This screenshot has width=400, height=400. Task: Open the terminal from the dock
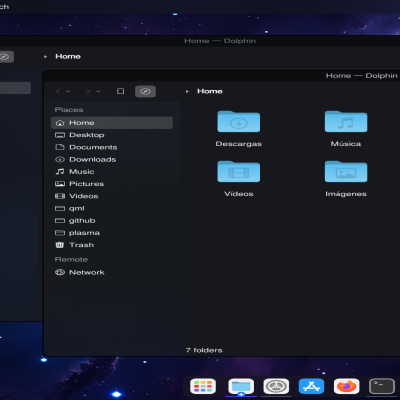[382, 387]
